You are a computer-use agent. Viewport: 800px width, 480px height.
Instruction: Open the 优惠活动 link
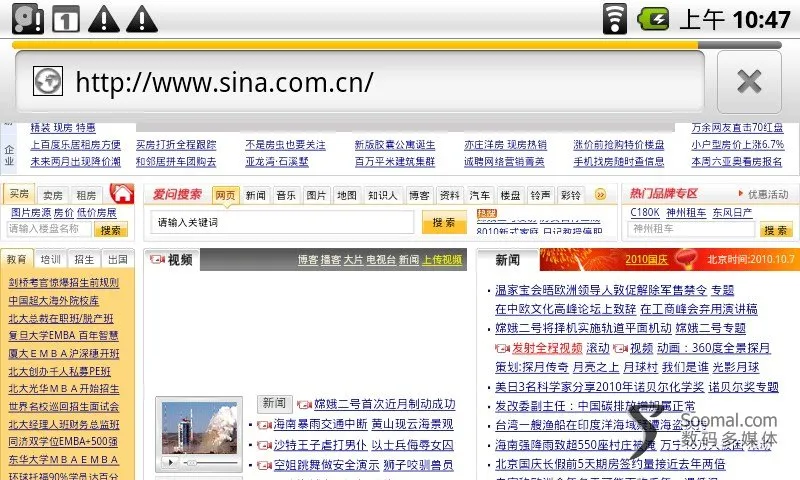pos(768,194)
